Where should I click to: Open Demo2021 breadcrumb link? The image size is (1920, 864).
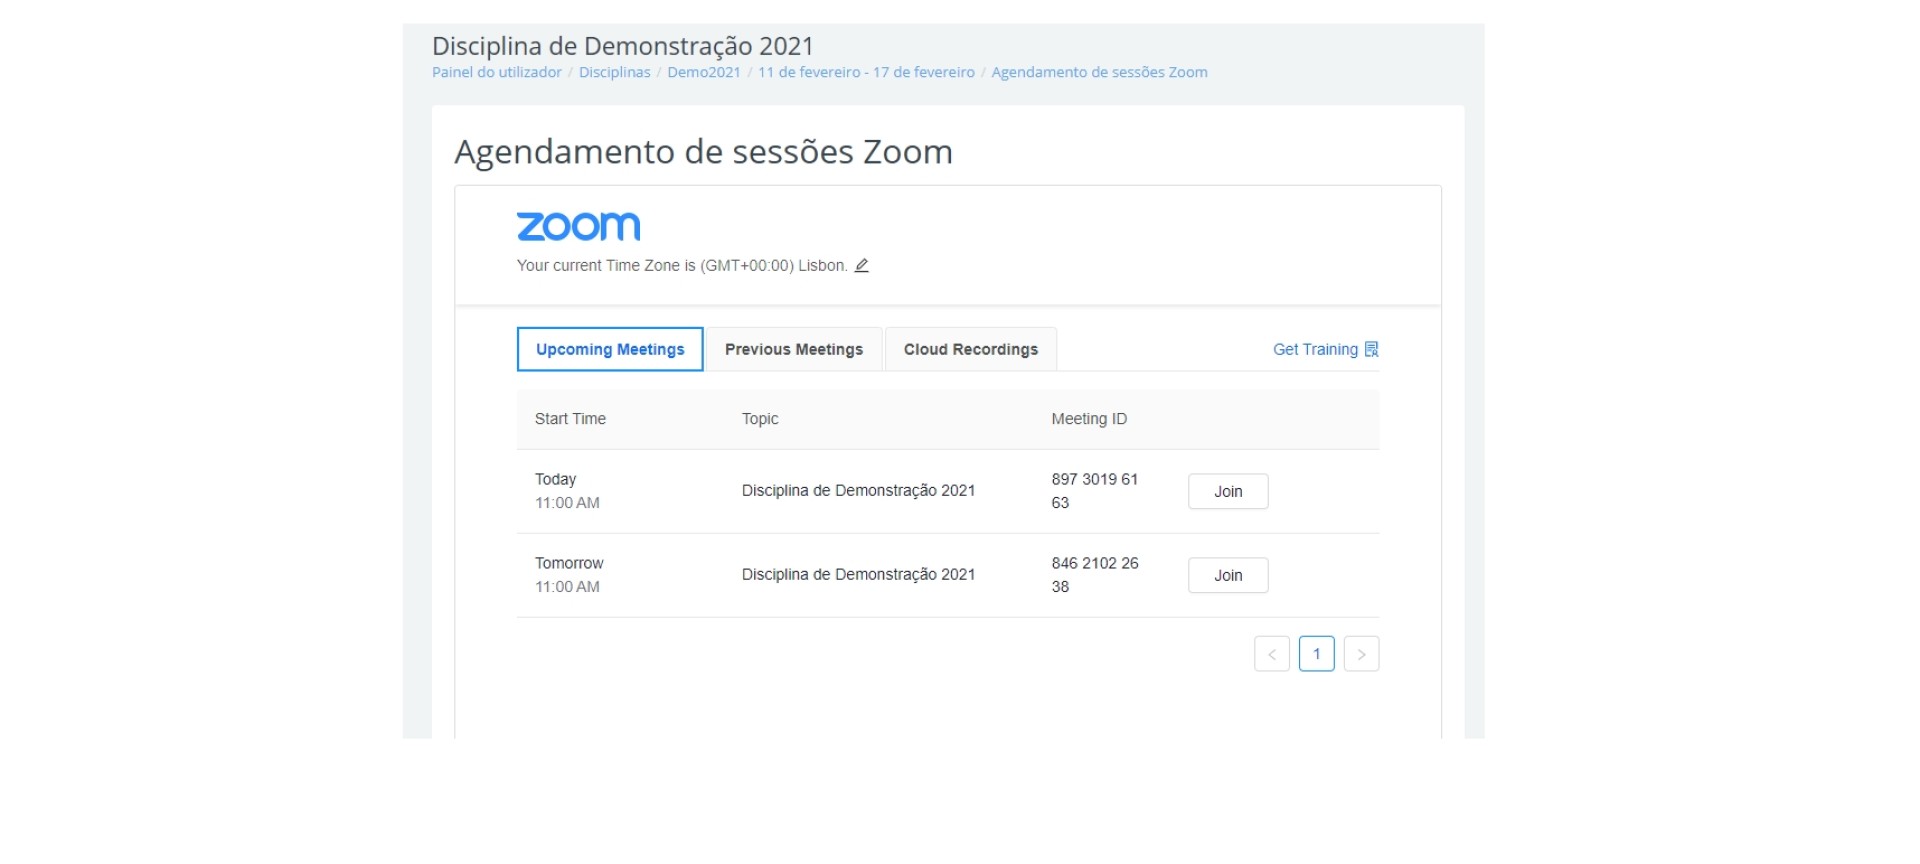click(704, 72)
